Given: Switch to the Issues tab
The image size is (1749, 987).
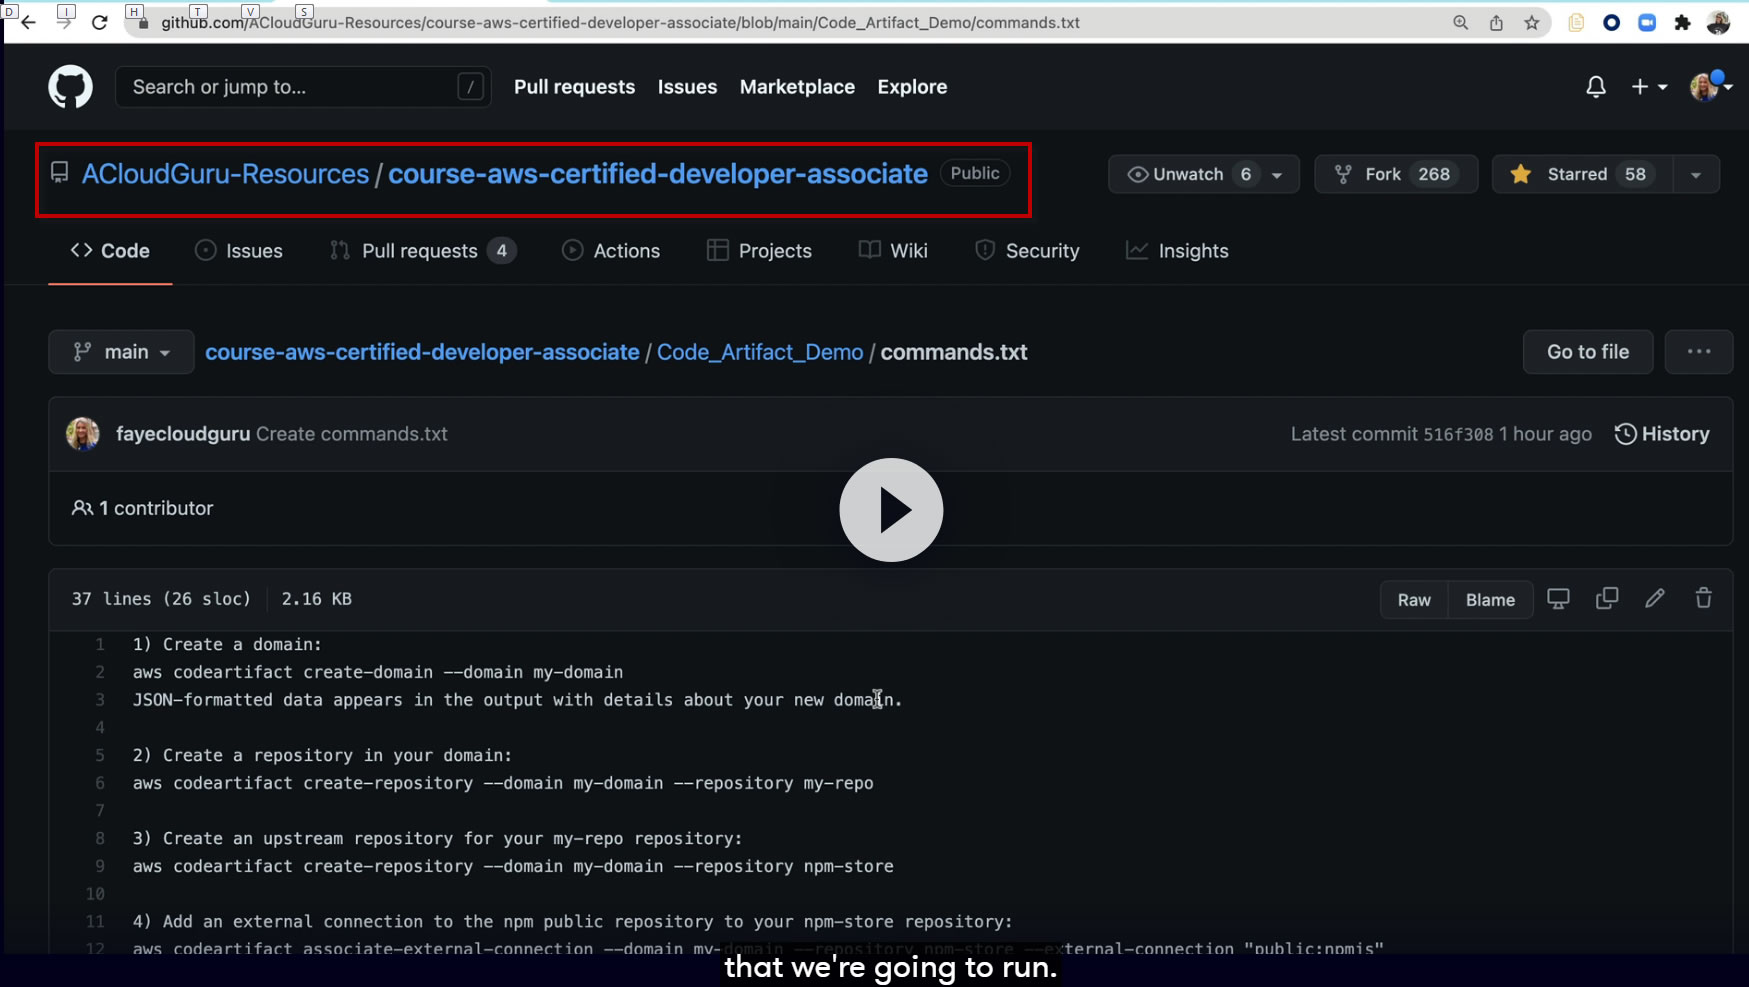Looking at the screenshot, I should tap(239, 251).
